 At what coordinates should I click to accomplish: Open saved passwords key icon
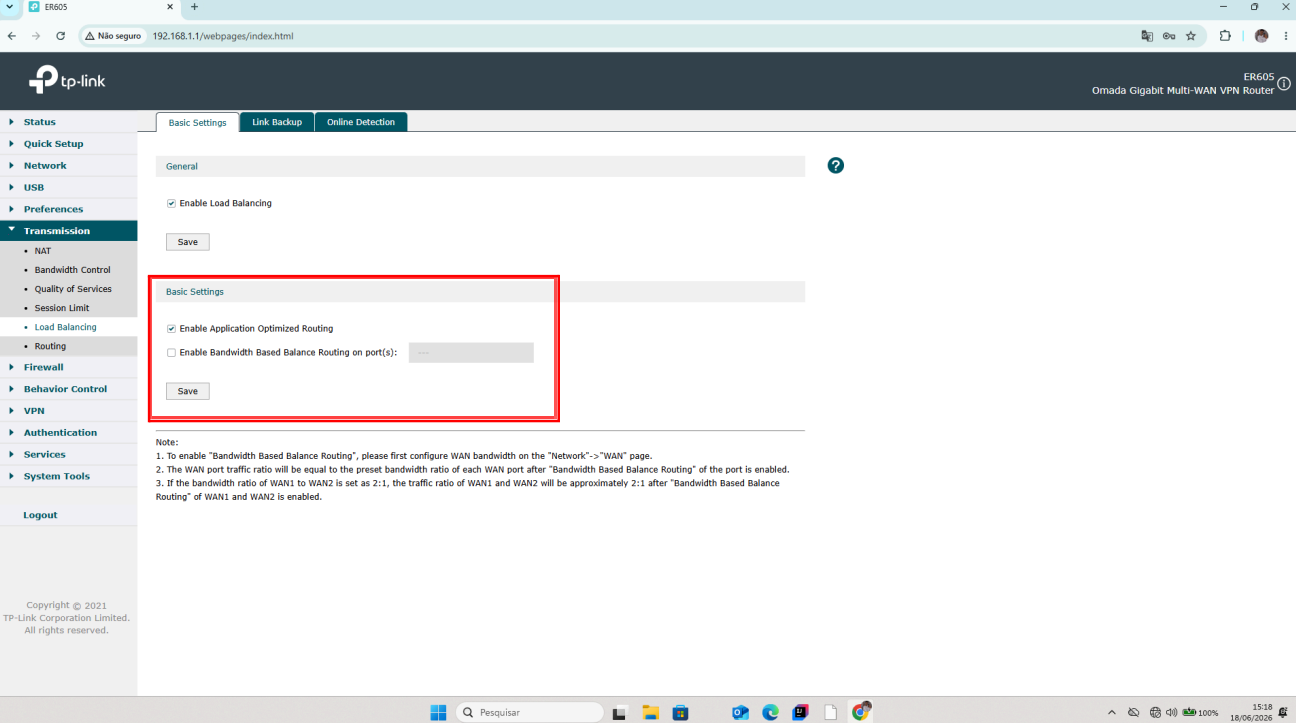(1169, 36)
